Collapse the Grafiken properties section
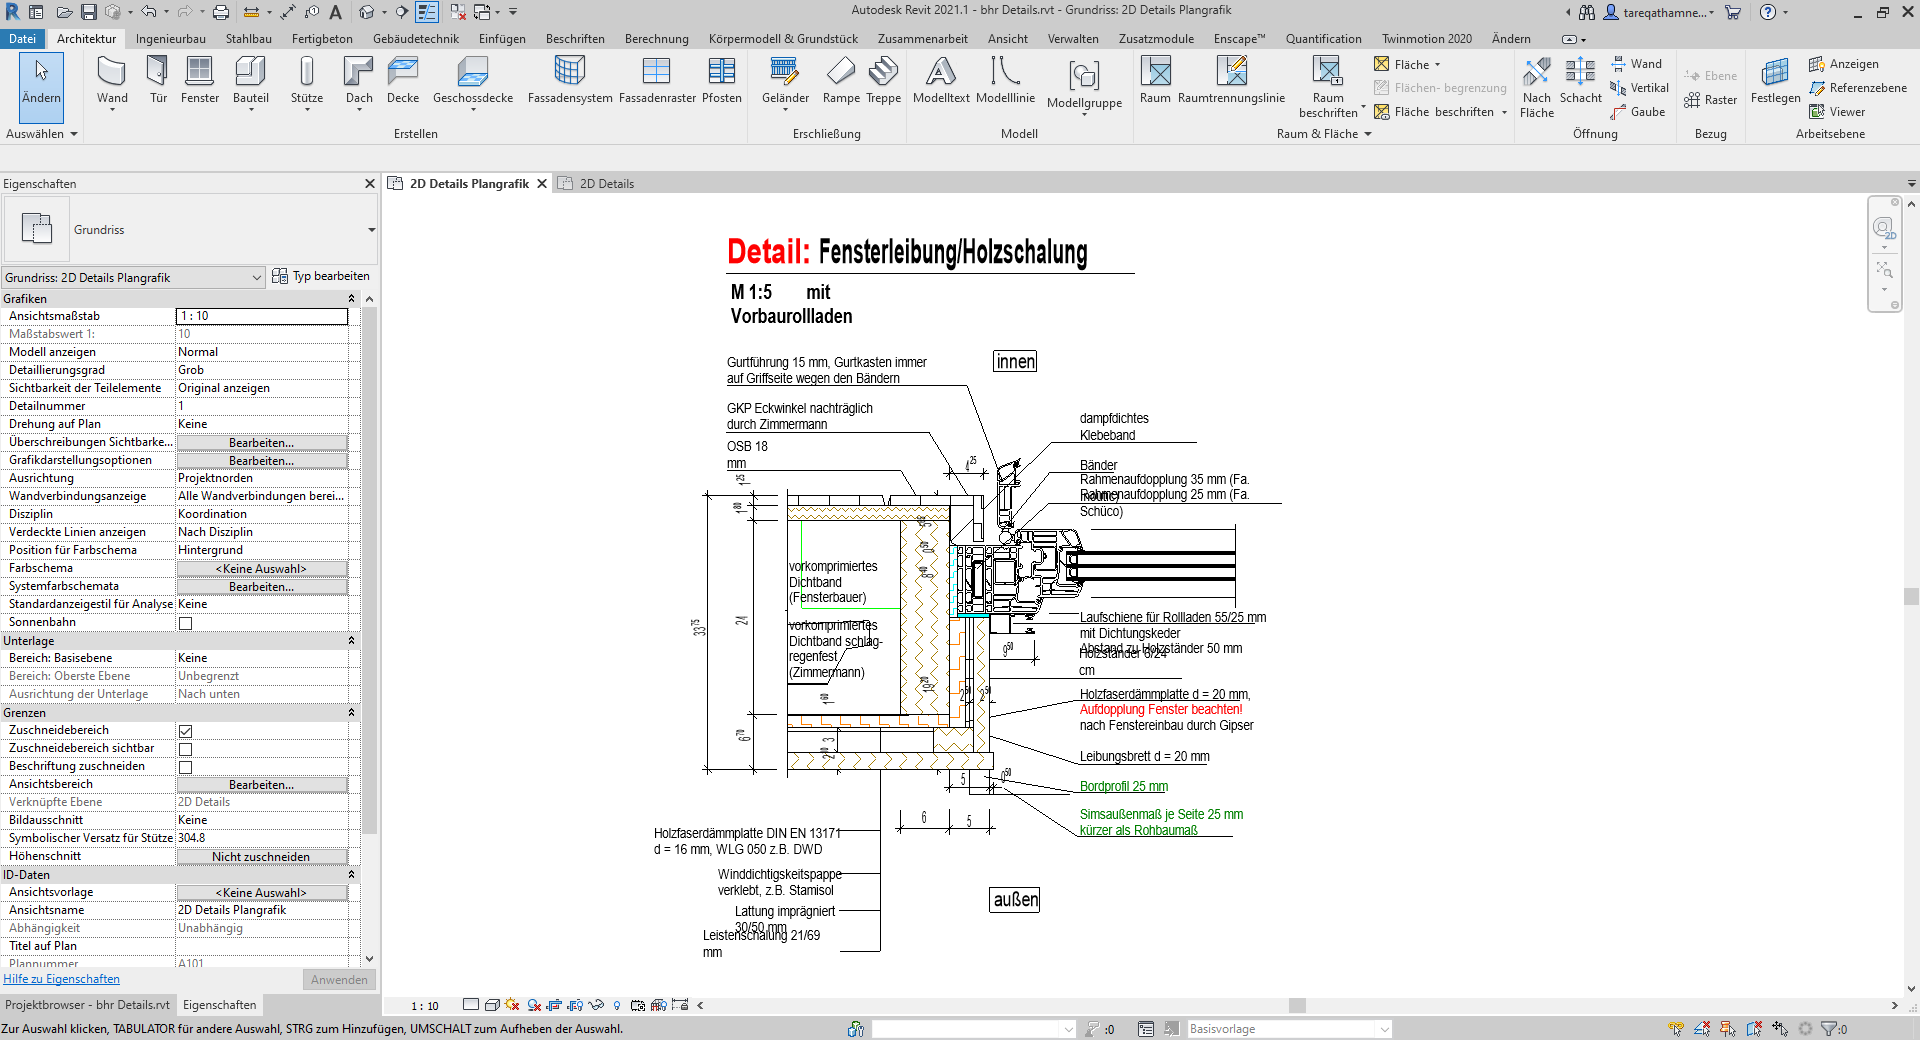This screenshot has height=1040, width=1920. [x=351, y=298]
